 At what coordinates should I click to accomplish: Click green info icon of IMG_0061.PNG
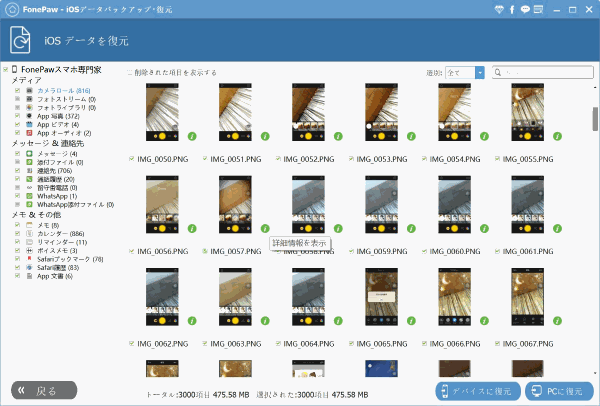[558, 228]
